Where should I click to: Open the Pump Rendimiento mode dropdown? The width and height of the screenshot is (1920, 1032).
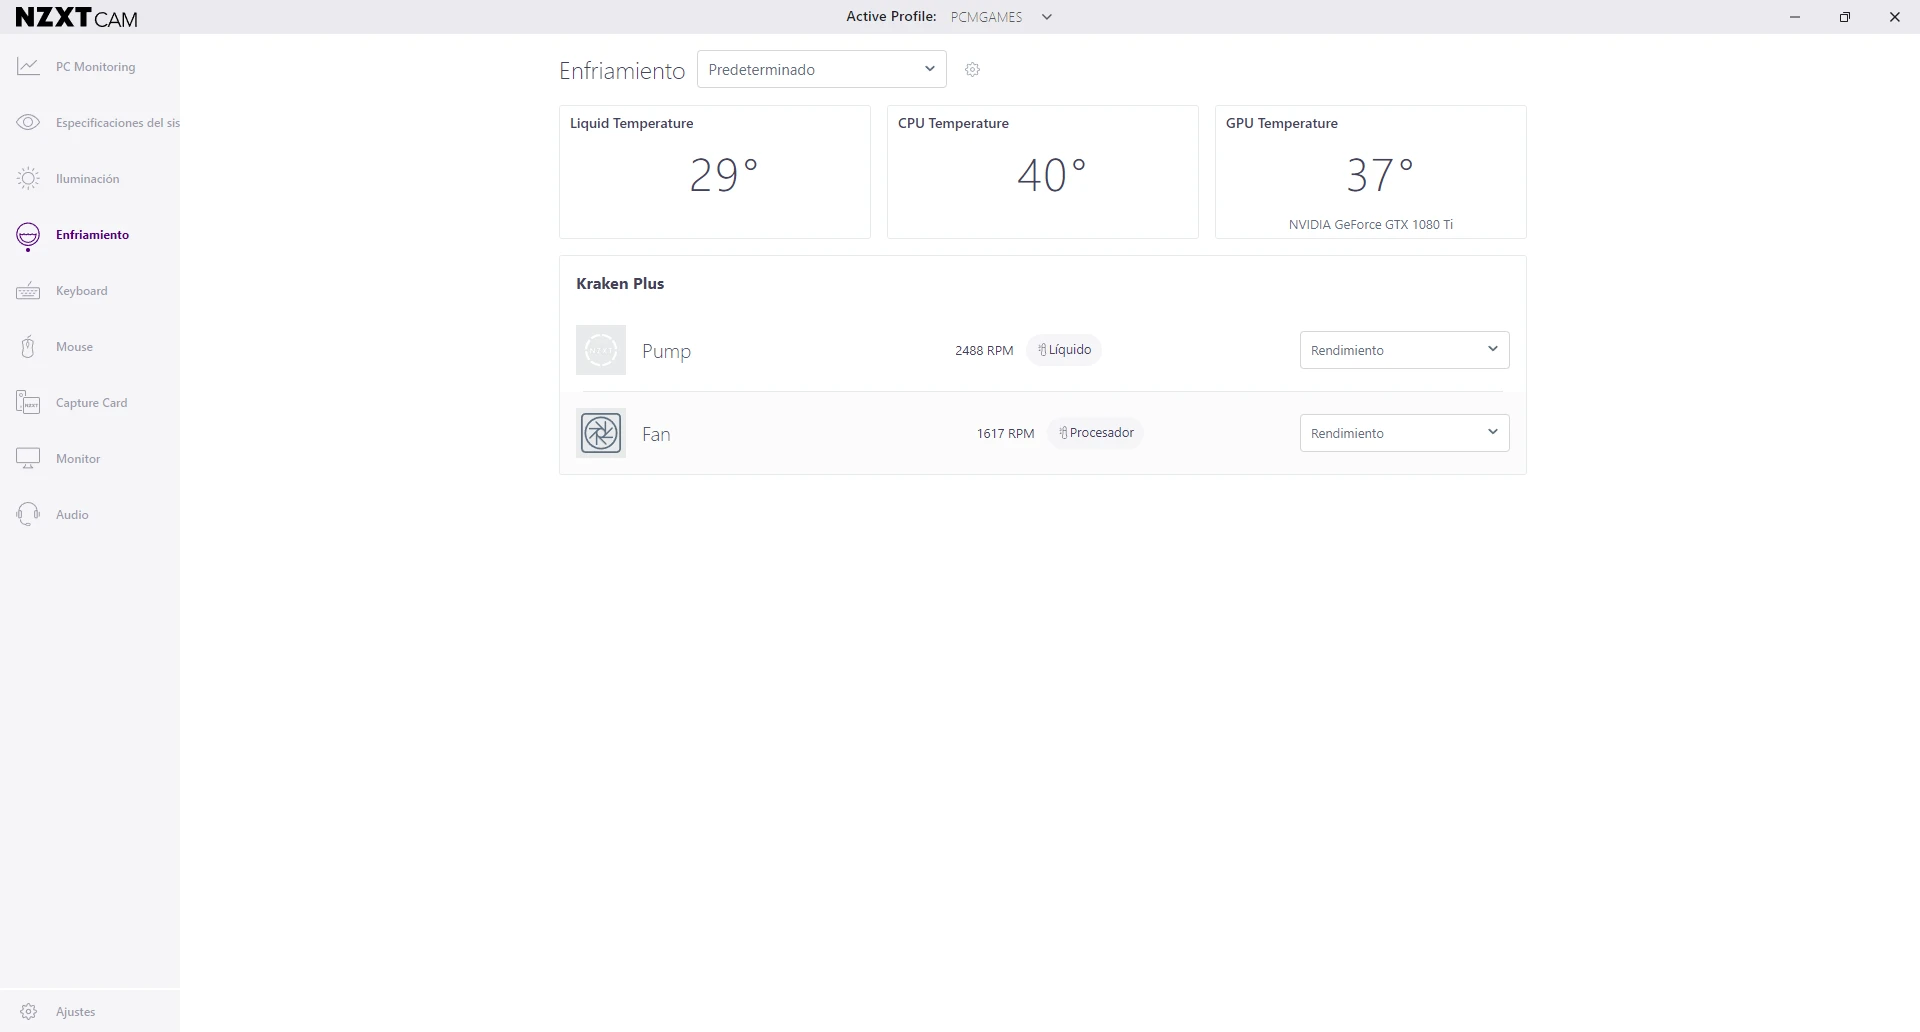[x=1405, y=350]
